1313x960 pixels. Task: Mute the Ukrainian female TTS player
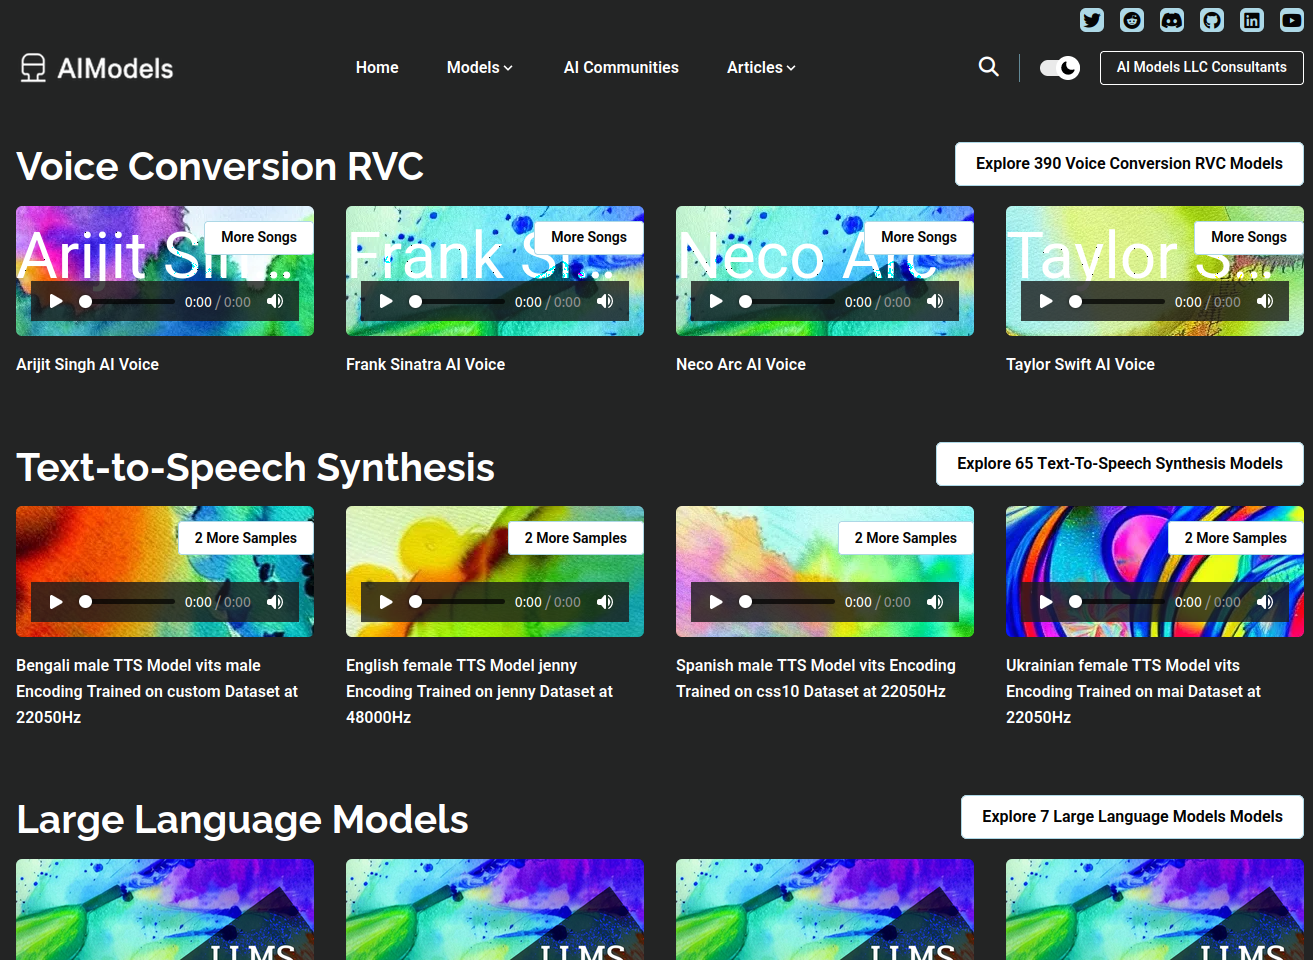coord(1265,602)
